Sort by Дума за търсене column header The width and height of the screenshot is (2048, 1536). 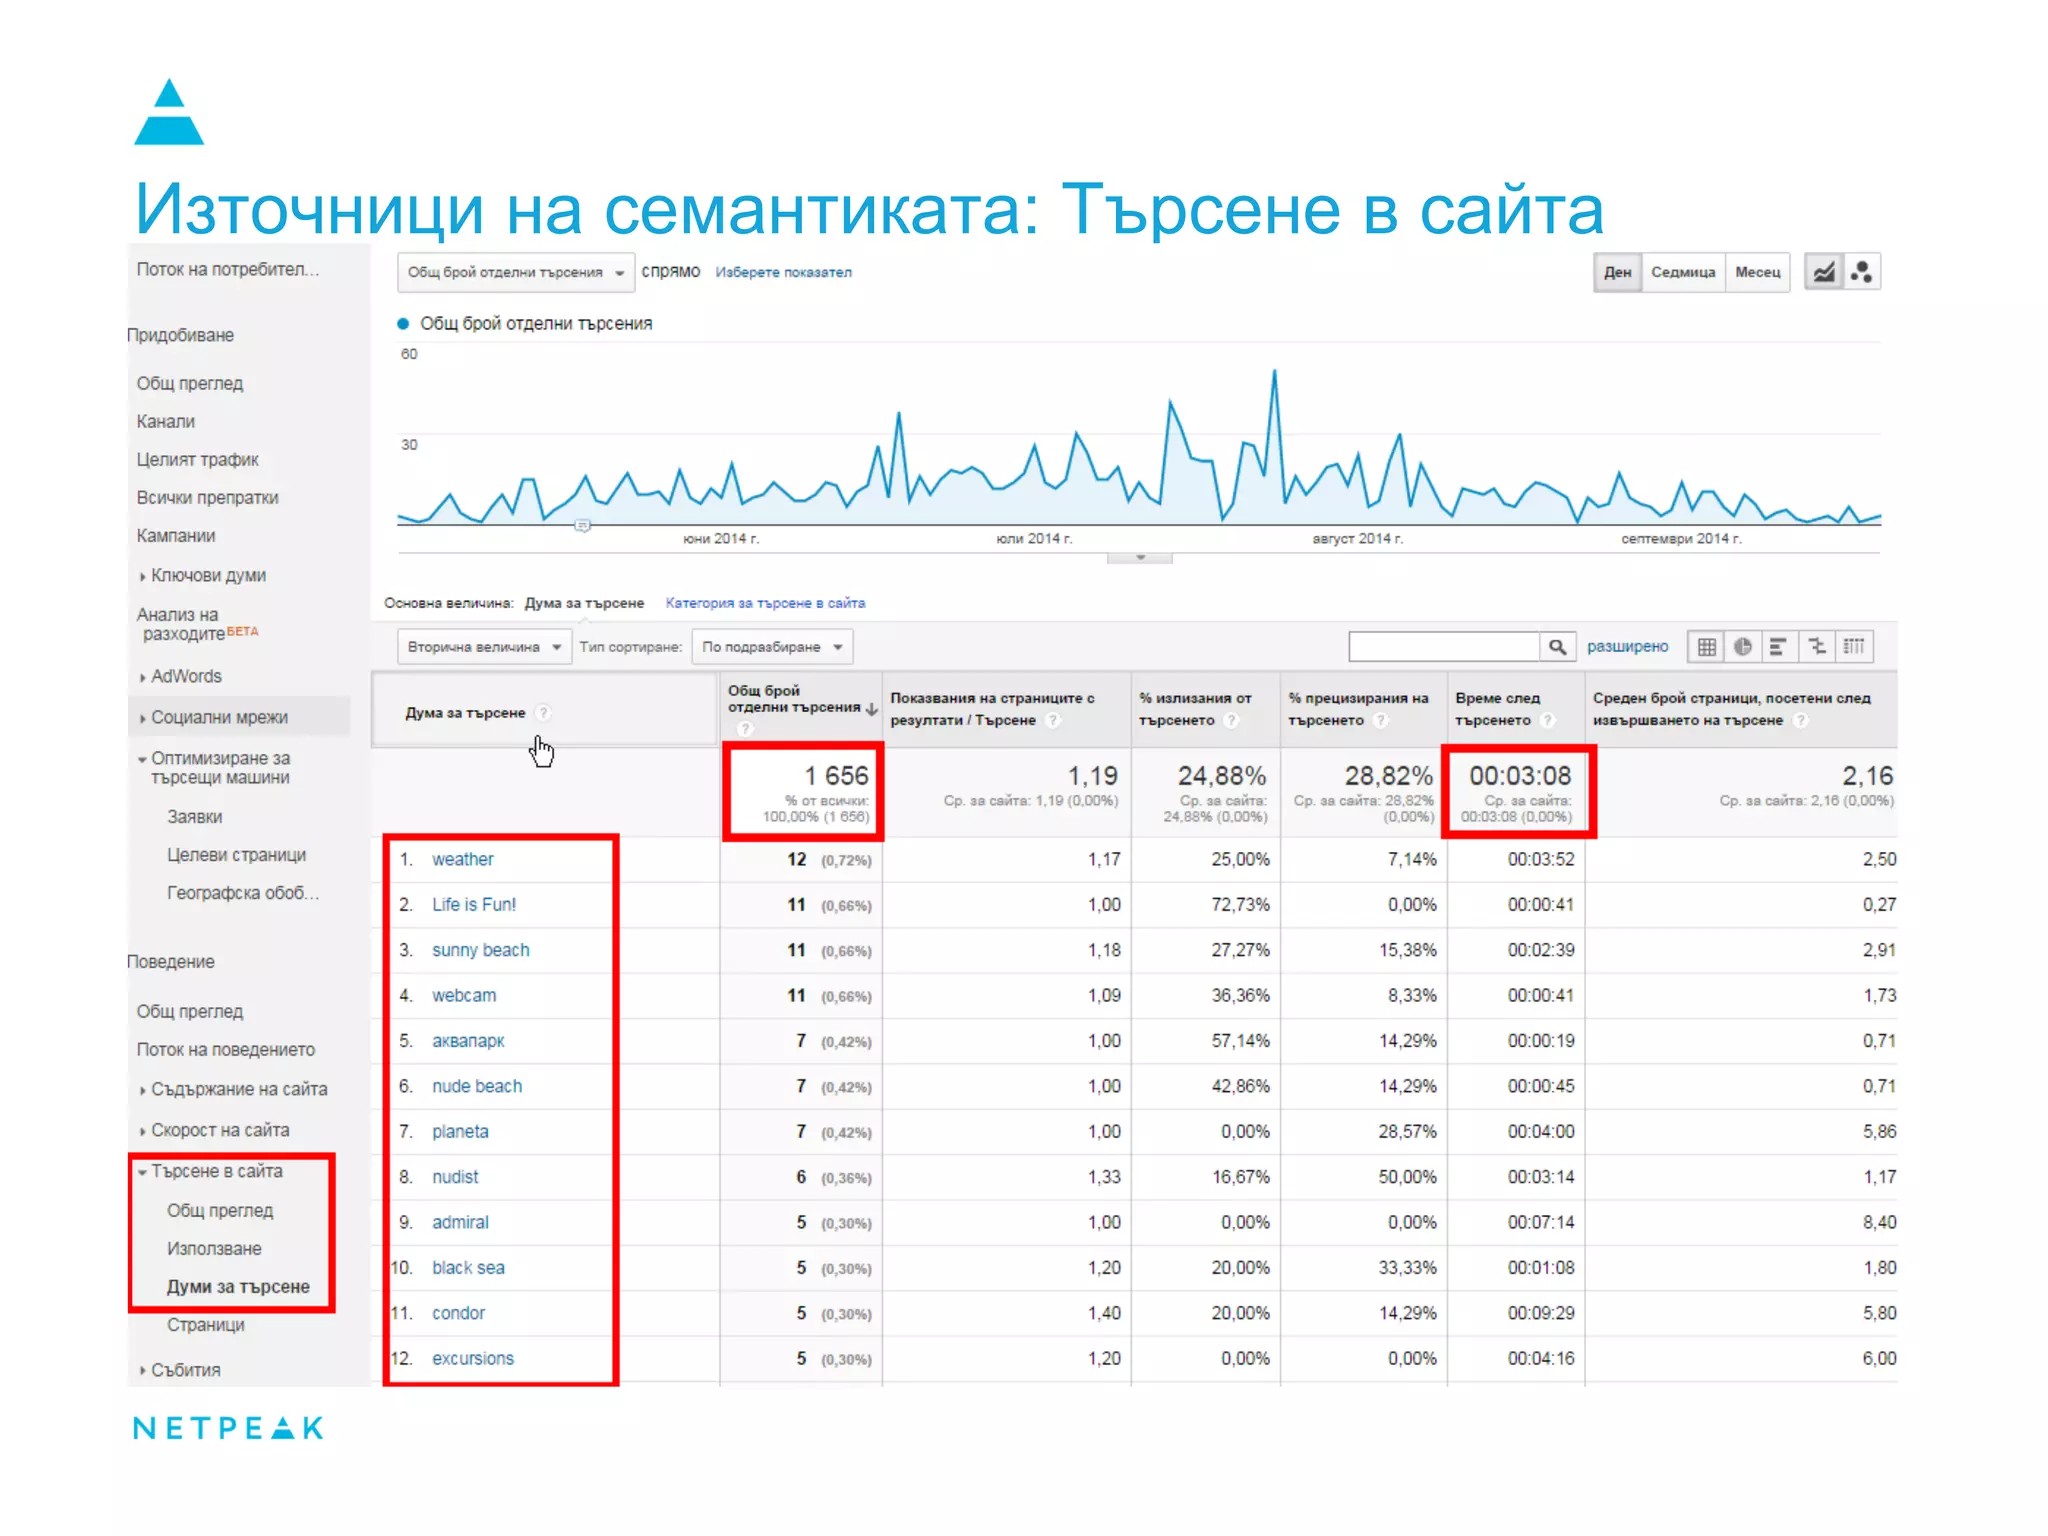[465, 713]
